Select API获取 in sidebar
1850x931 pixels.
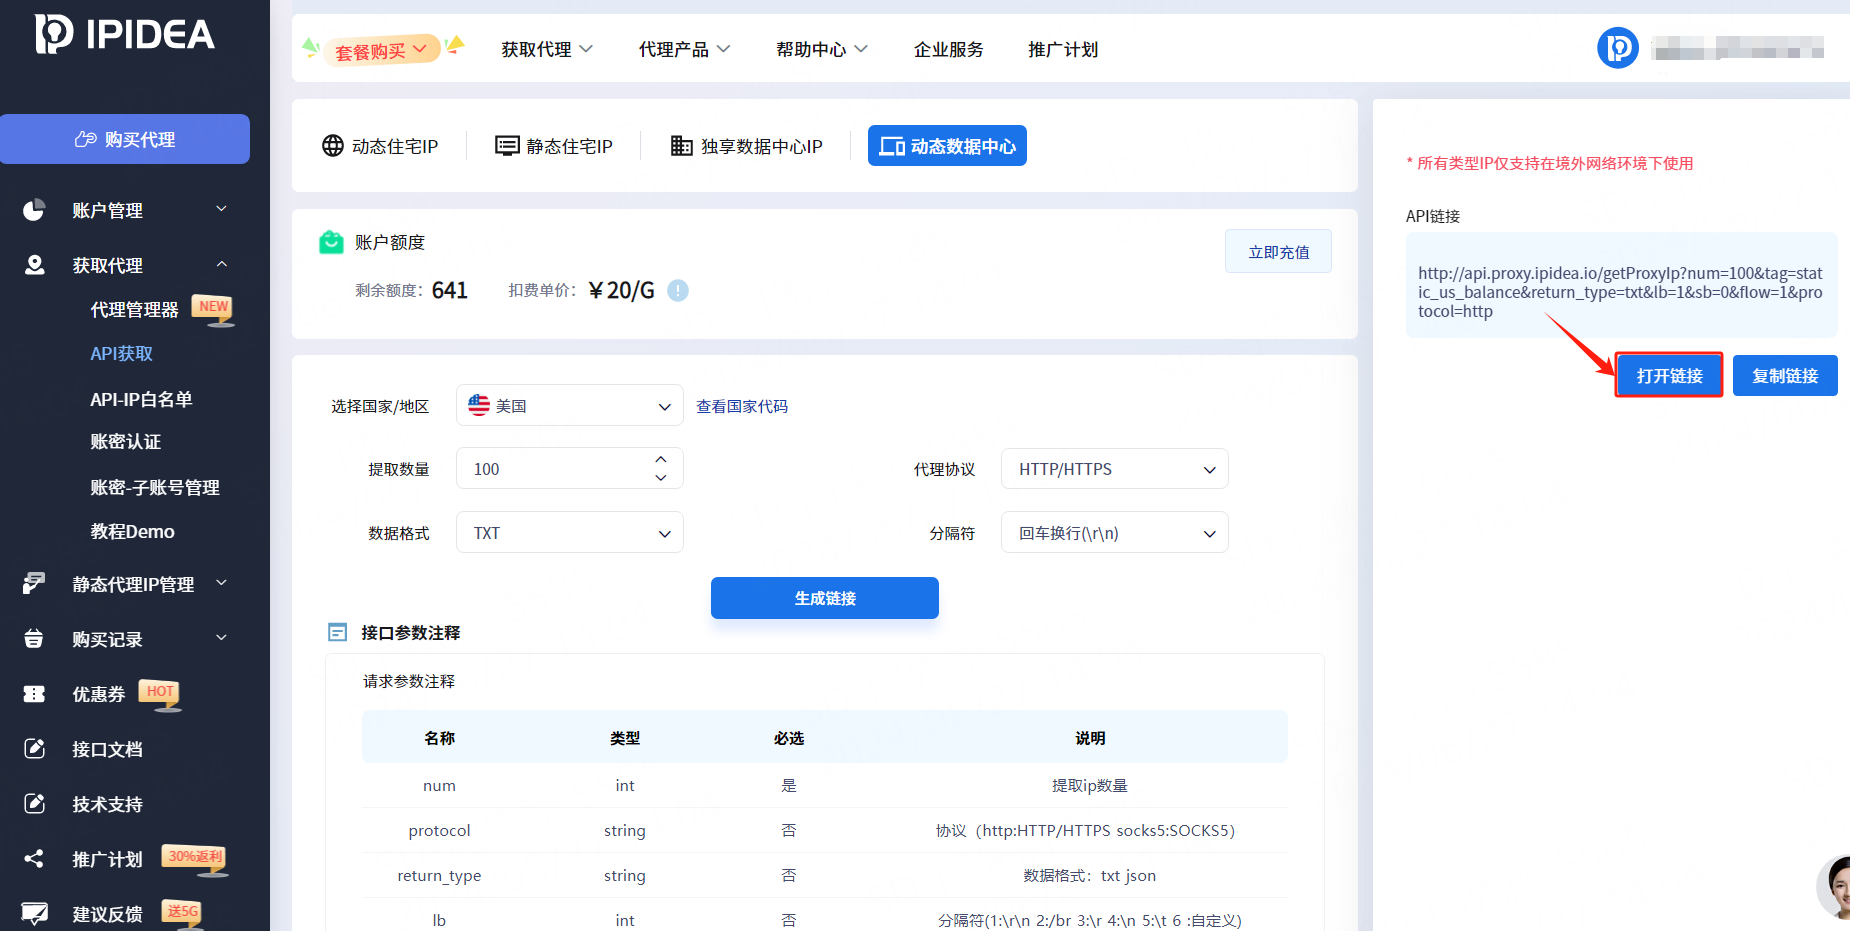coord(121,353)
